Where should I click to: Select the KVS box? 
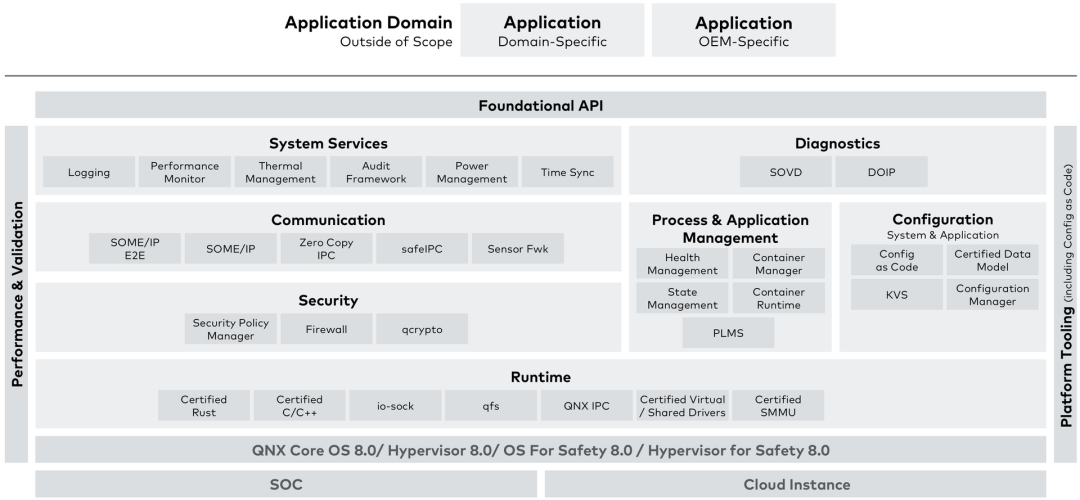point(897,295)
